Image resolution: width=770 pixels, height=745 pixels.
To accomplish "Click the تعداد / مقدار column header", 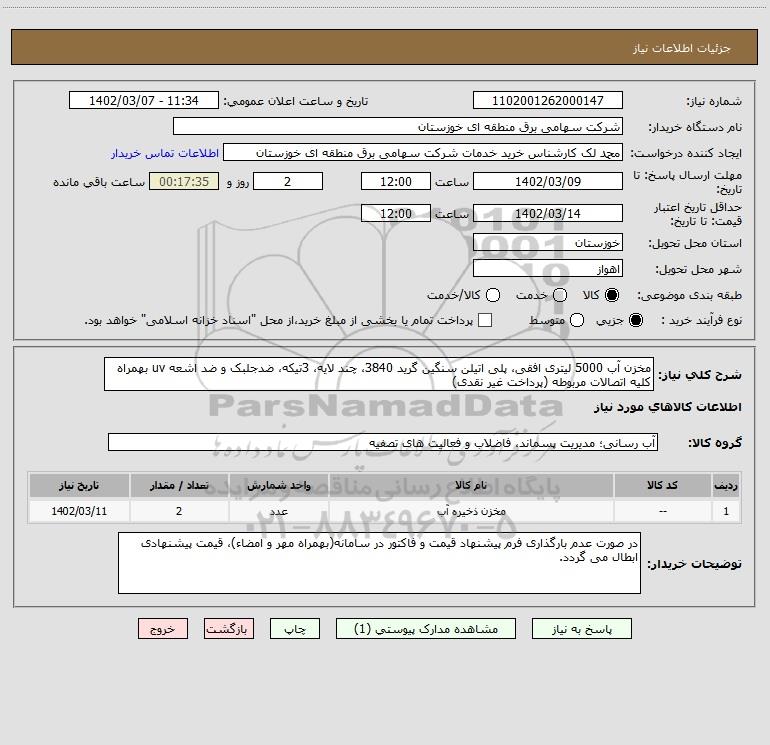I will (179, 485).
